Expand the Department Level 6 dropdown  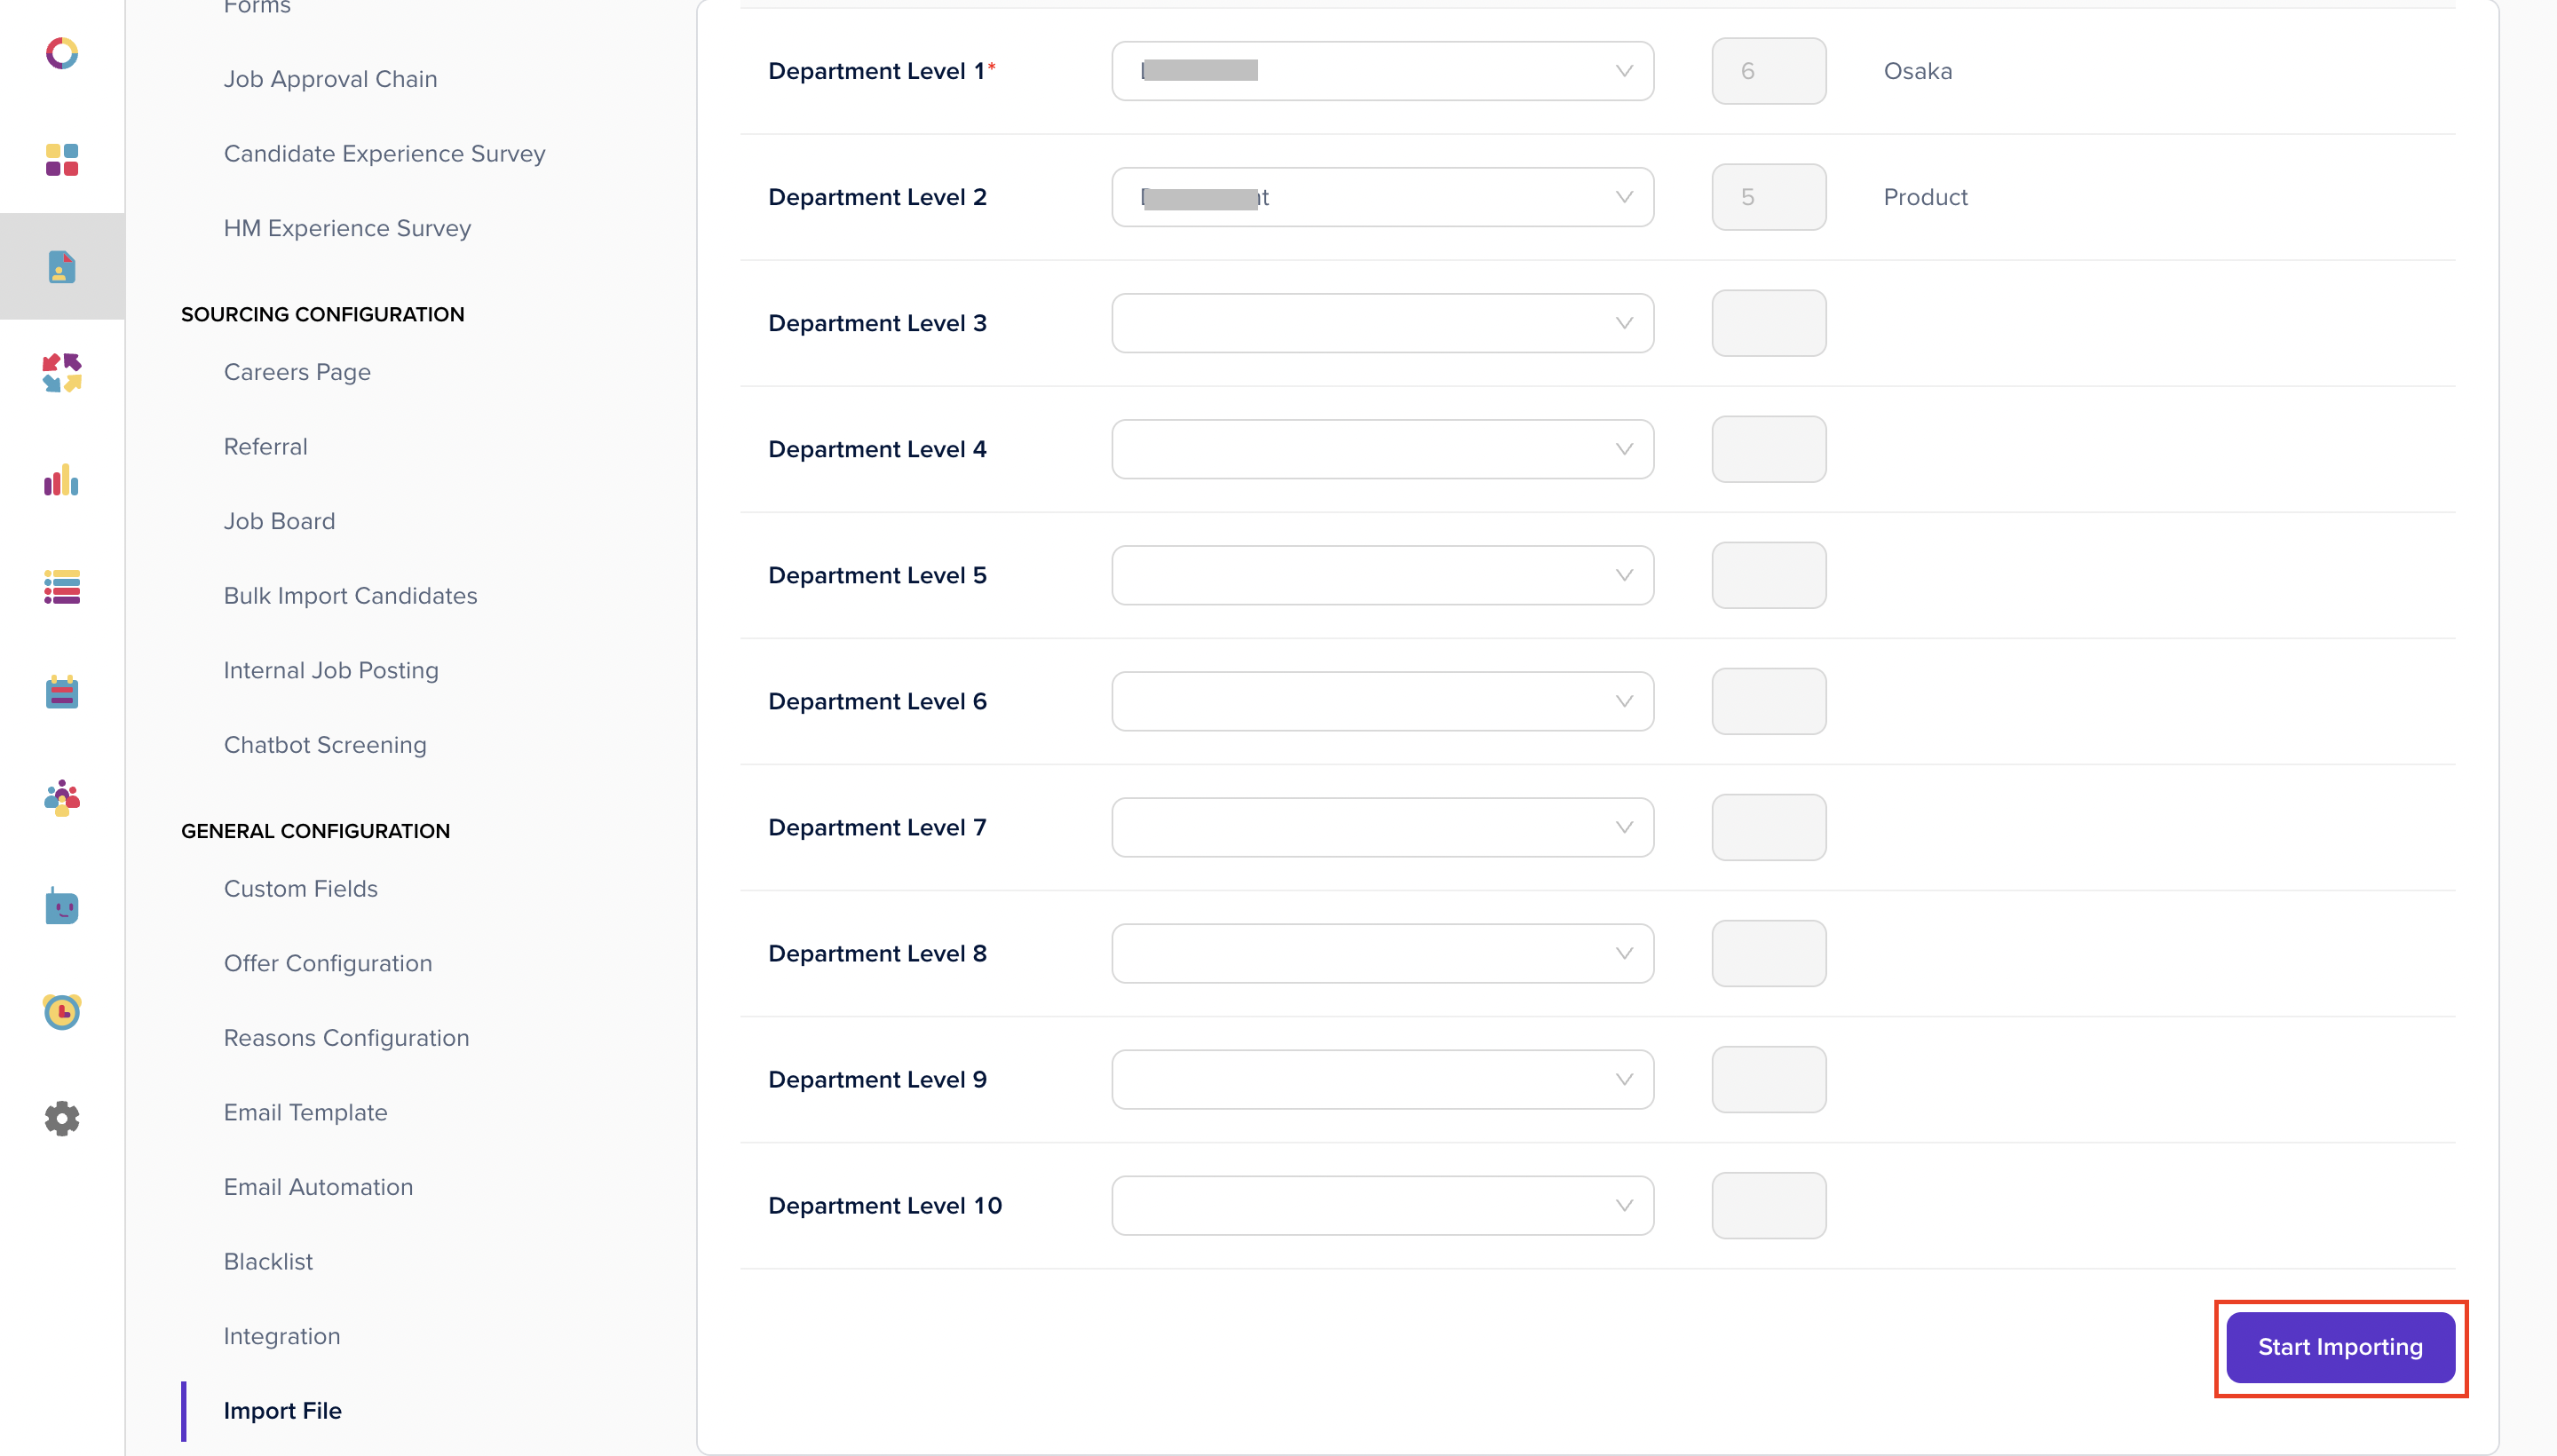(1382, 701)
